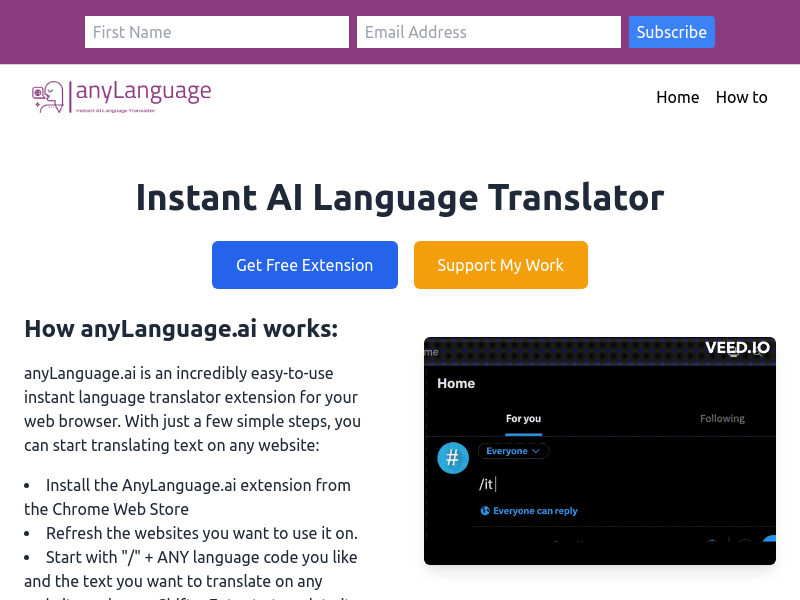The width and height of the screenshot is (800, 600).
Task: Click the 'Everyone can reply' text
Action: 535,511
